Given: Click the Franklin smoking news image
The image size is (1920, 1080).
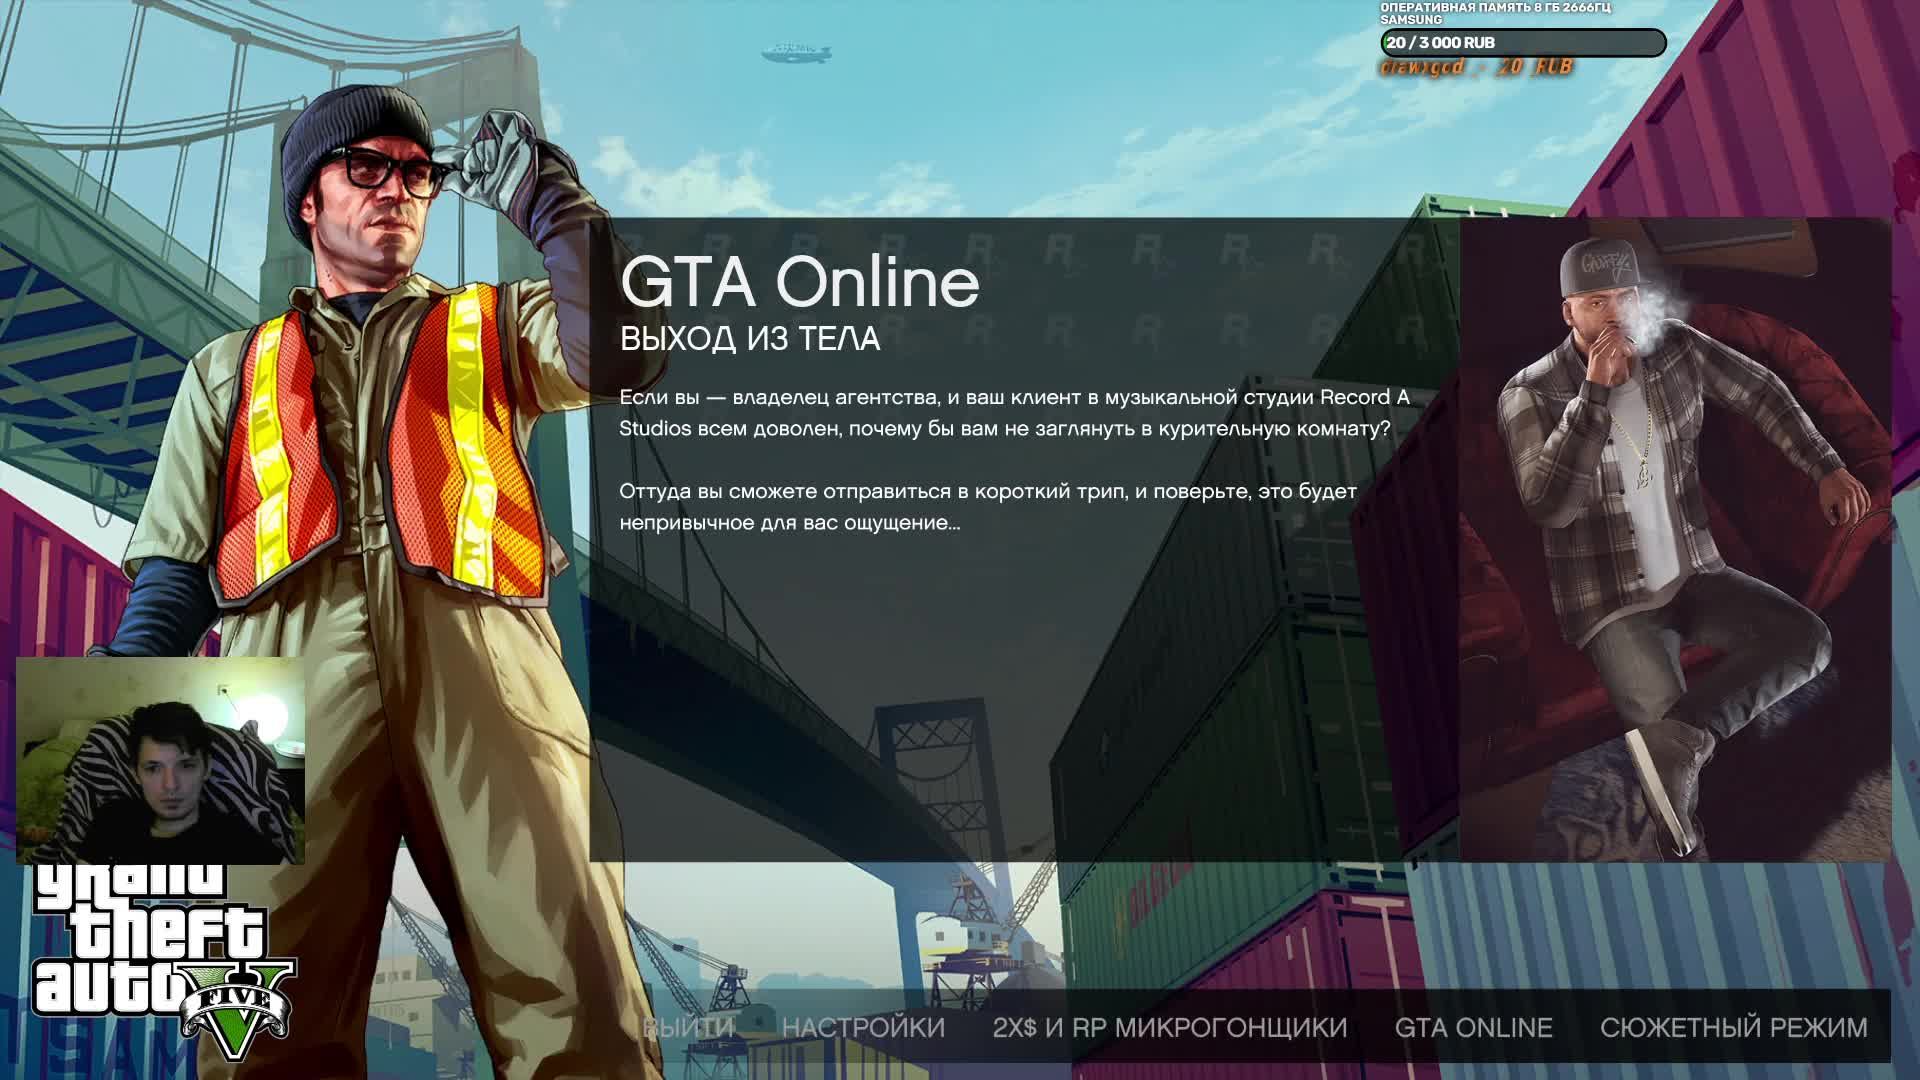Looking at the screenshot, I should point(1675,540).
